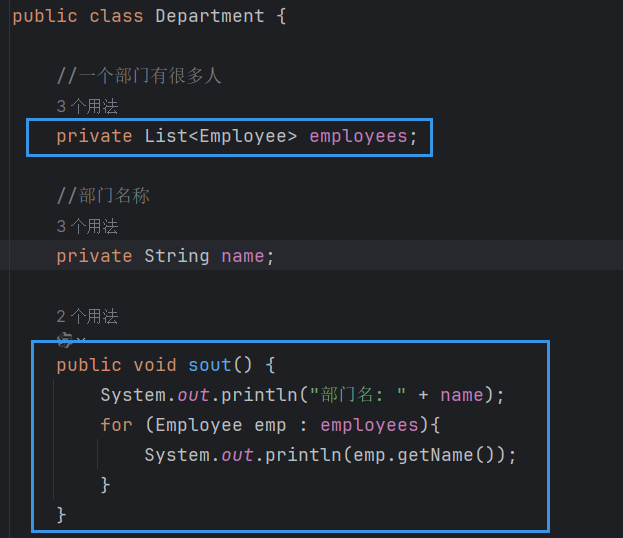623x538 pixels.
Task: Click the 'for' keyword
Action: (116, 425)
